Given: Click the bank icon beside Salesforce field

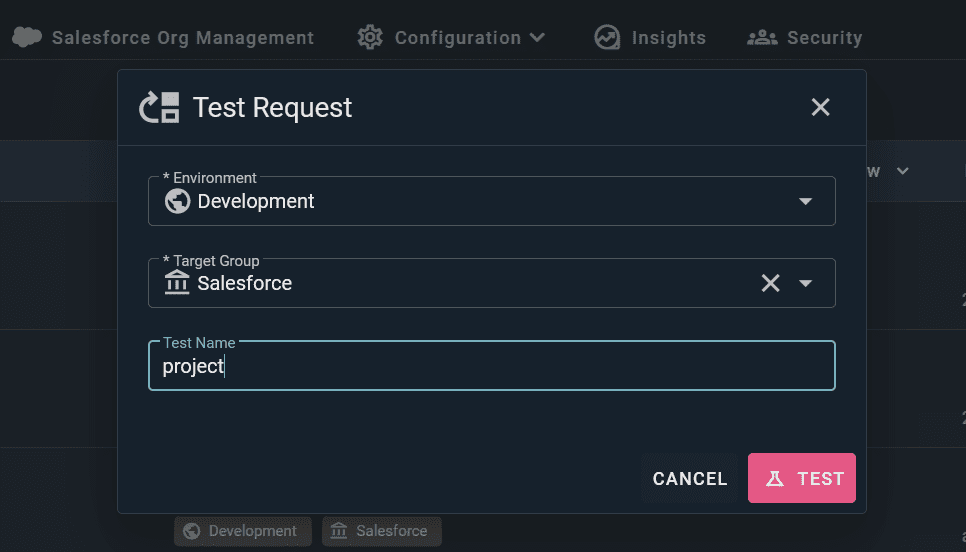Looking at the screenshot, I should coord(177,283).
